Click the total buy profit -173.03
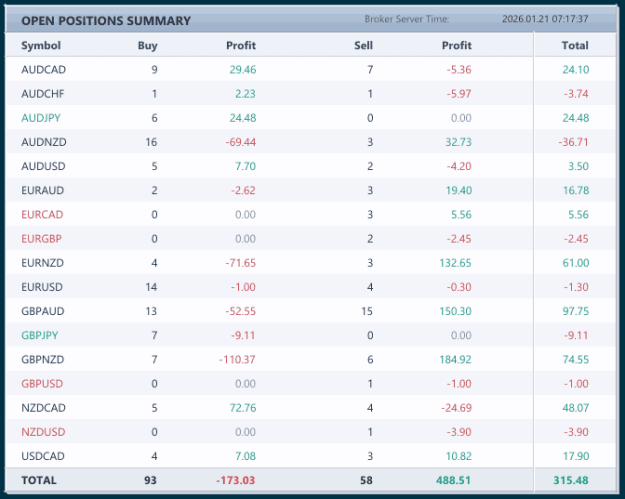 pyautogui.click(x=235, y=480)
